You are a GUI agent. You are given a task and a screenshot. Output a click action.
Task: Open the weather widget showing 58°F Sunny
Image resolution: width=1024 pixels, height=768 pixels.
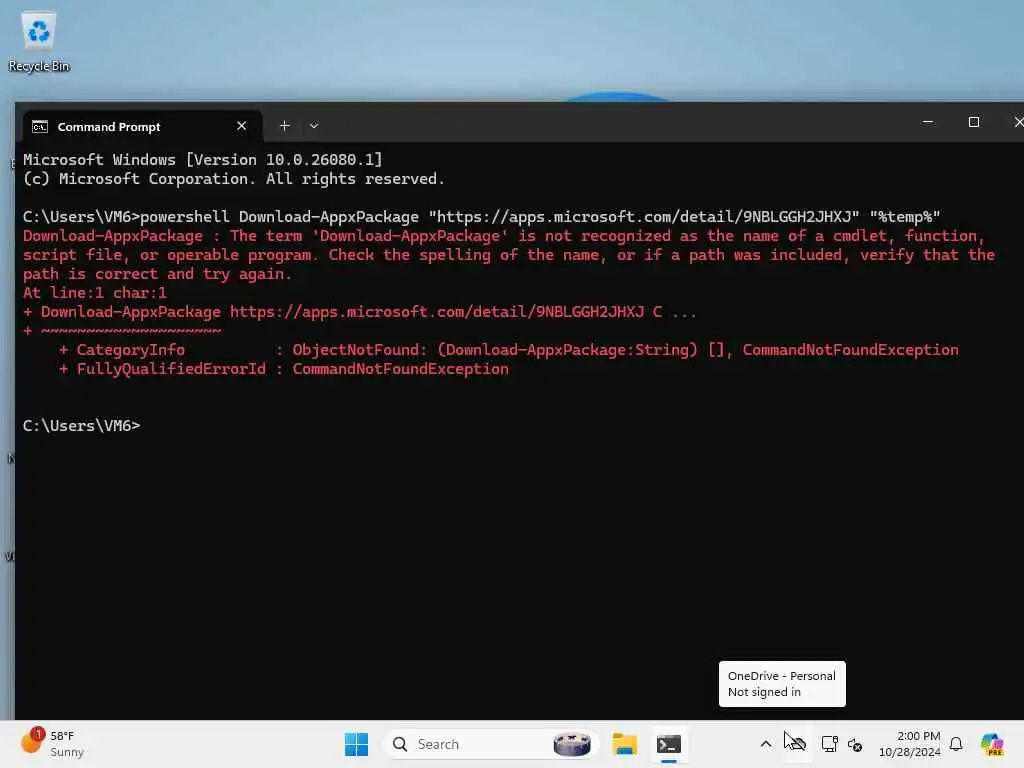click(x=54, y=743)
